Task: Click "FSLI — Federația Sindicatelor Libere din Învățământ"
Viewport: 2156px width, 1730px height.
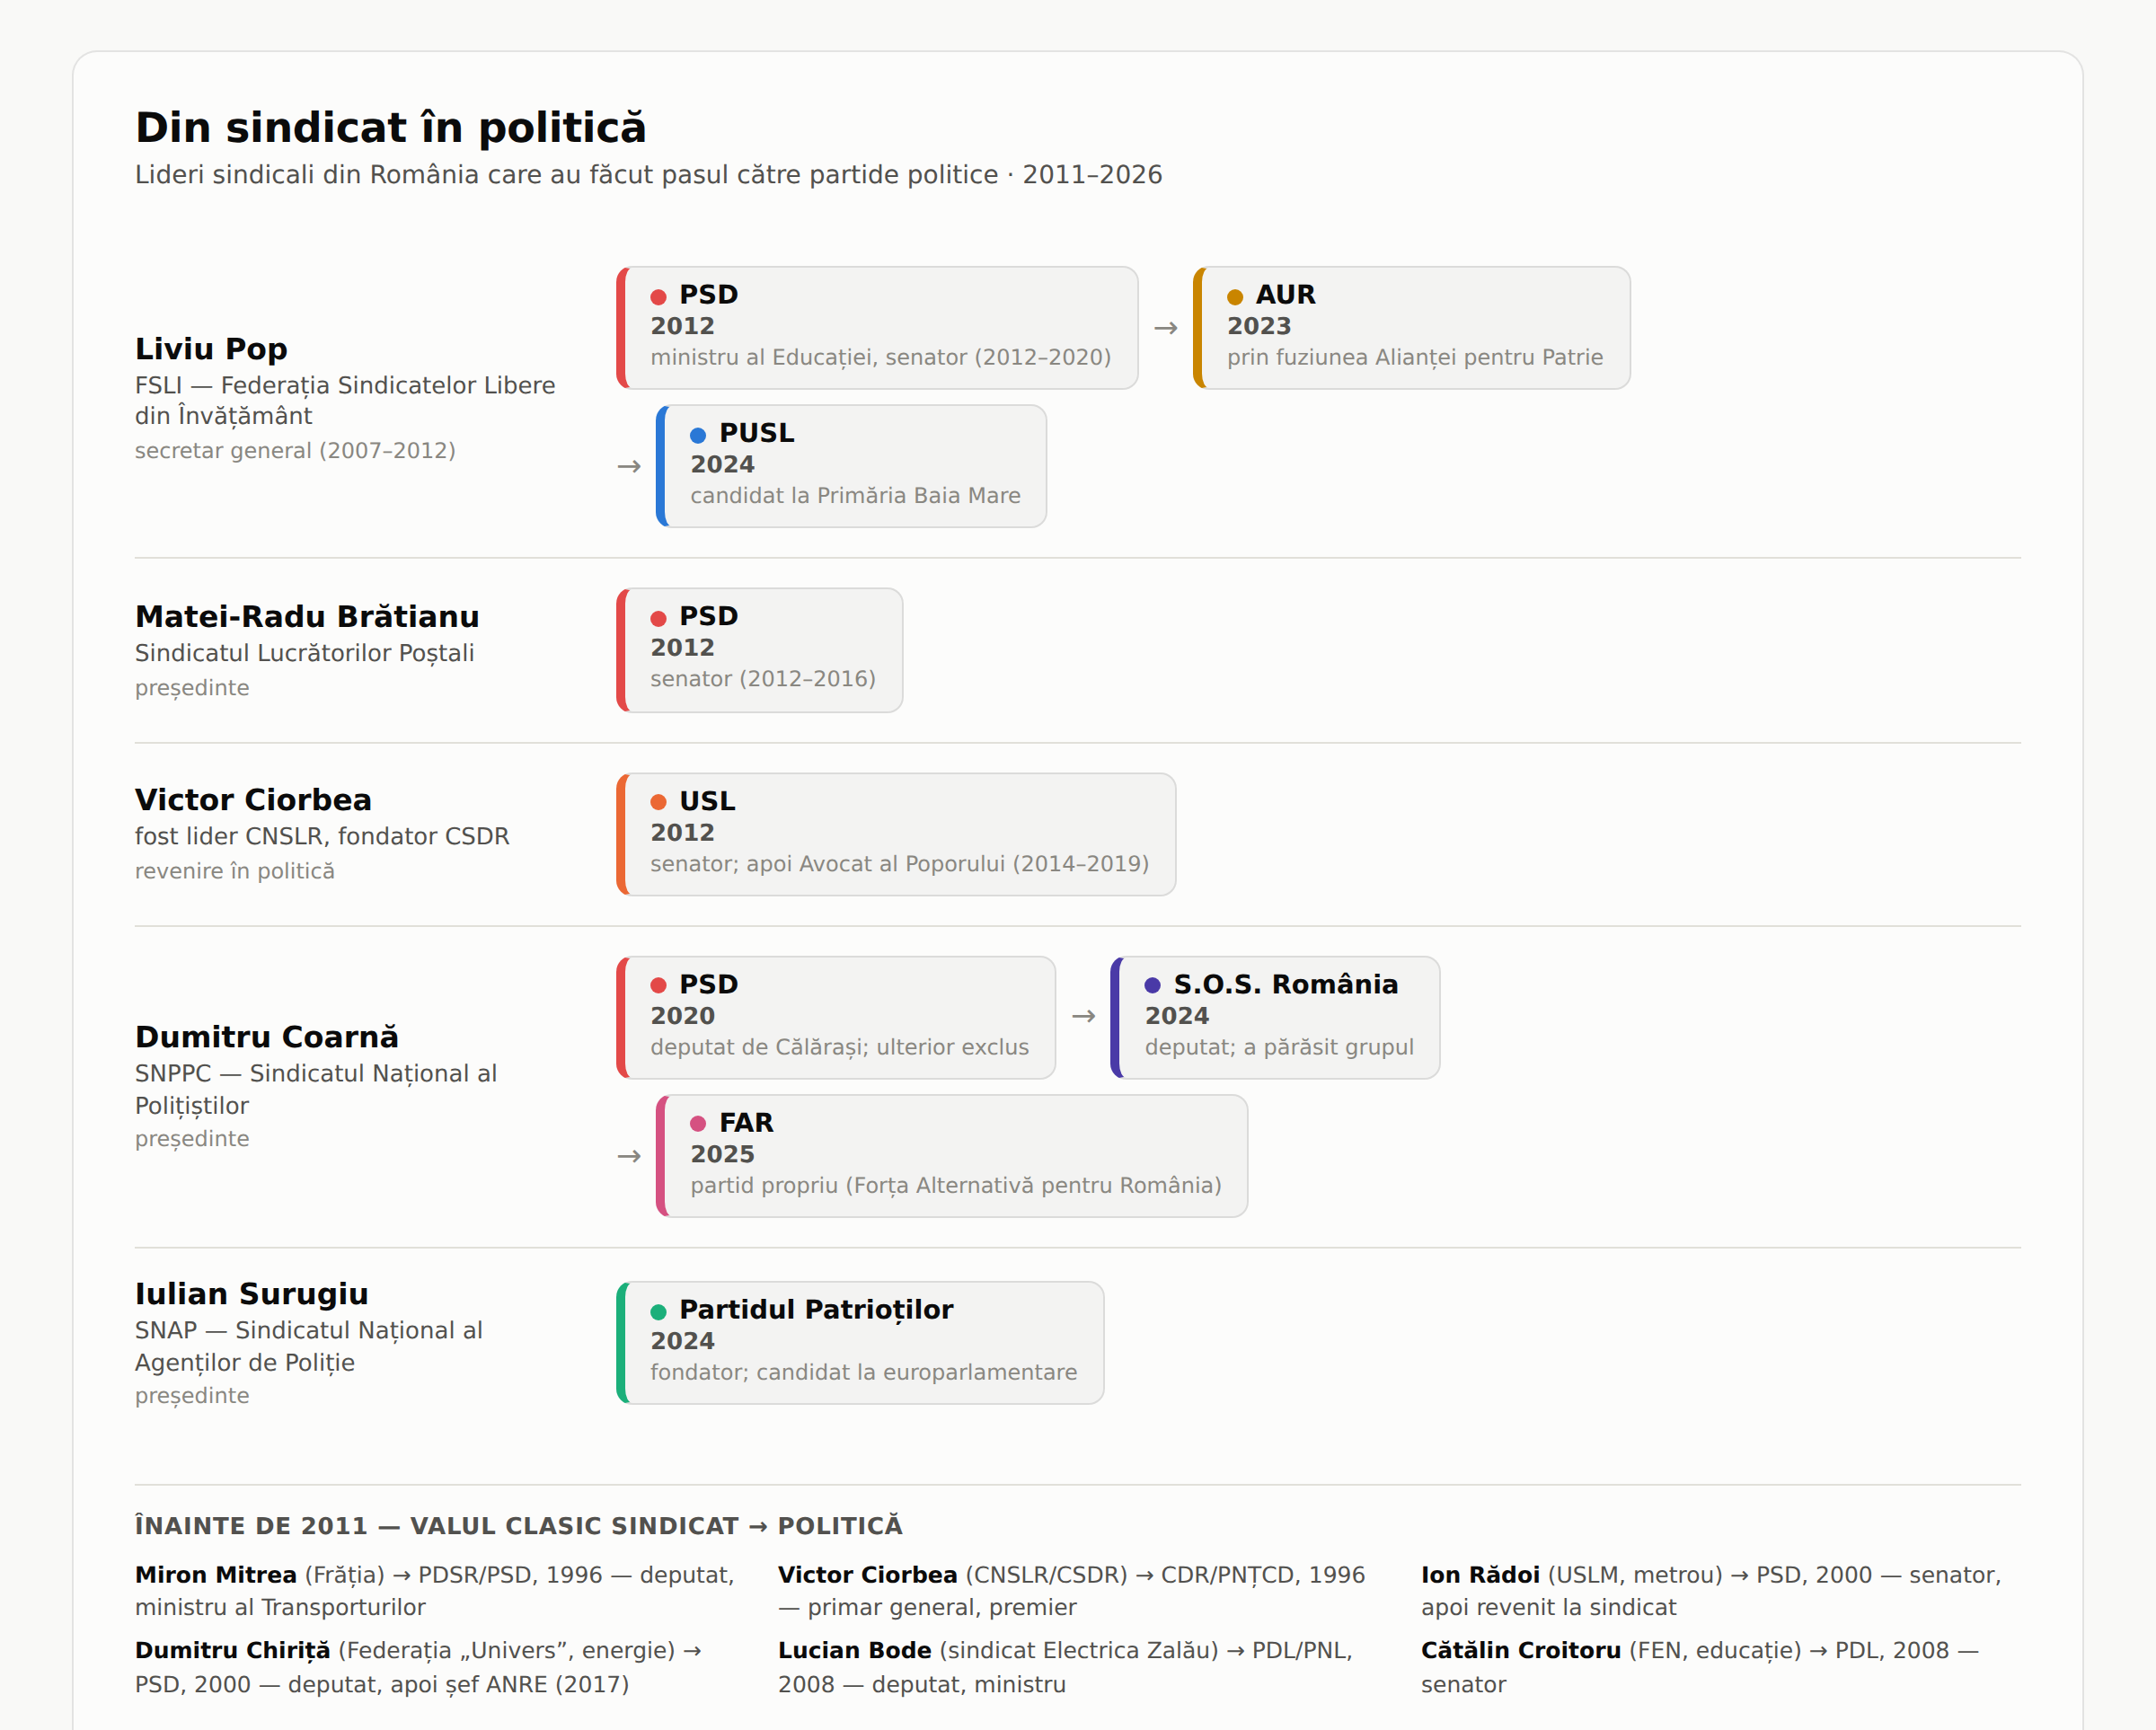Action: point(345,401)
